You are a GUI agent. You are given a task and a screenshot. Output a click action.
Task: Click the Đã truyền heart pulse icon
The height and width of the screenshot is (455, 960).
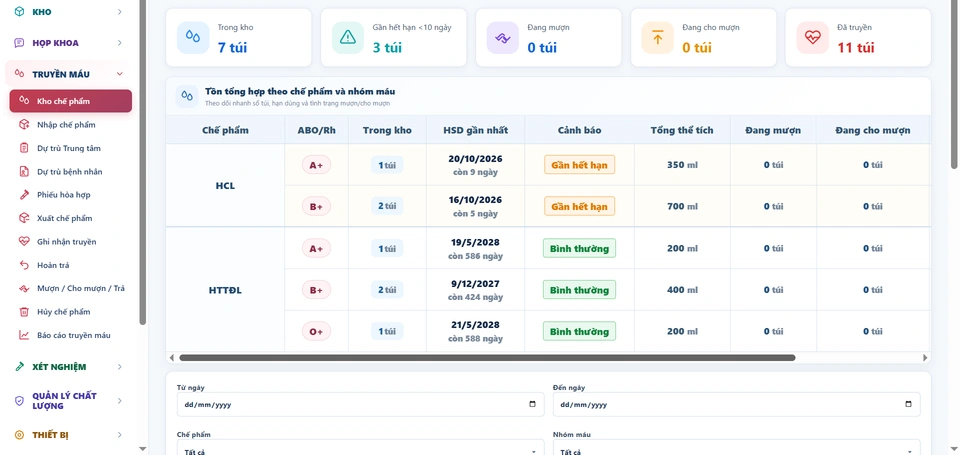tap(812, 38)
